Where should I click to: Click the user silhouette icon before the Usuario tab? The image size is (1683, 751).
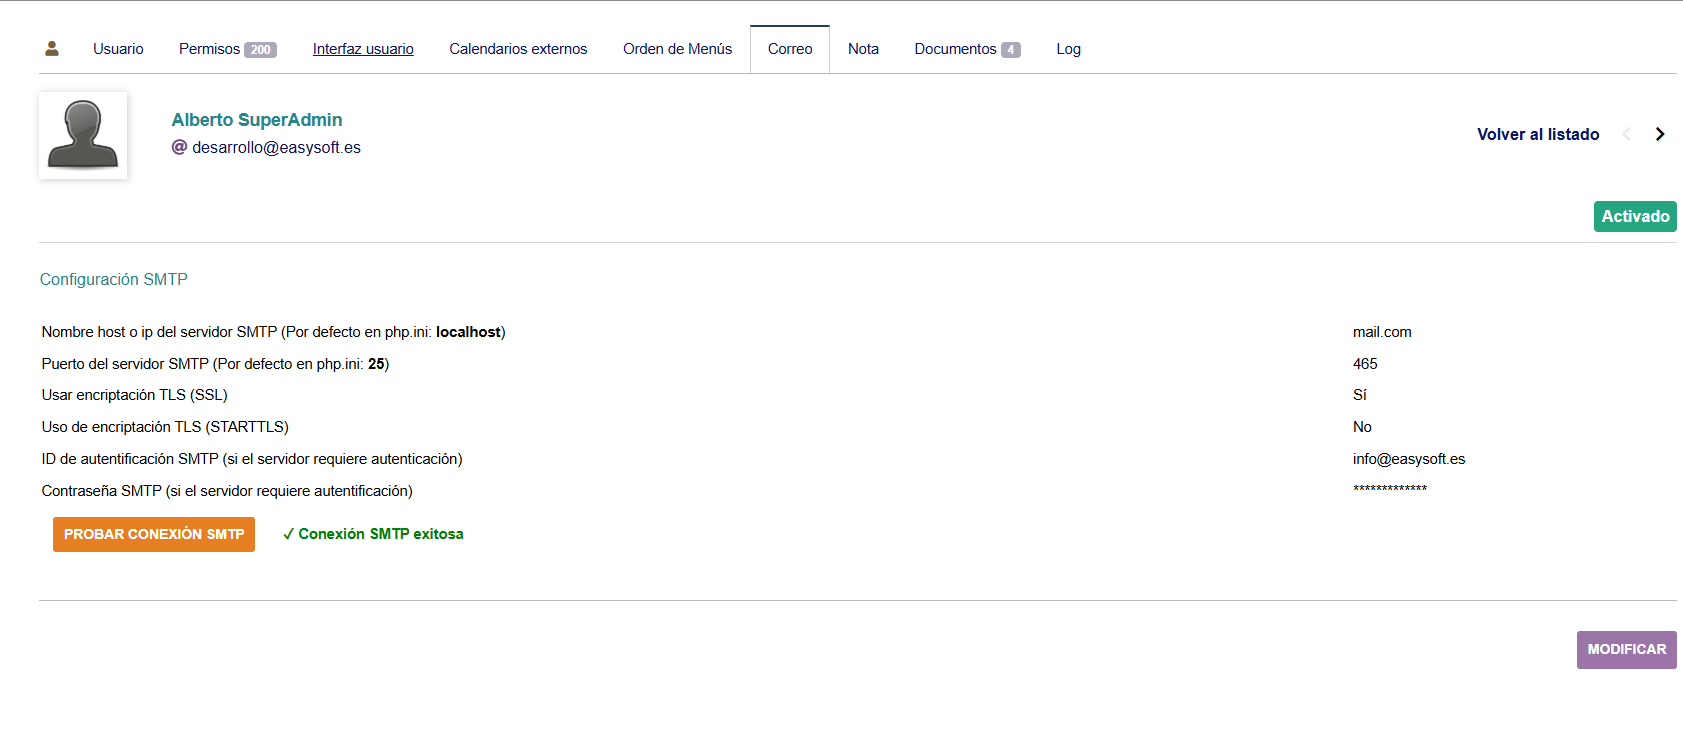coord(52,48)
